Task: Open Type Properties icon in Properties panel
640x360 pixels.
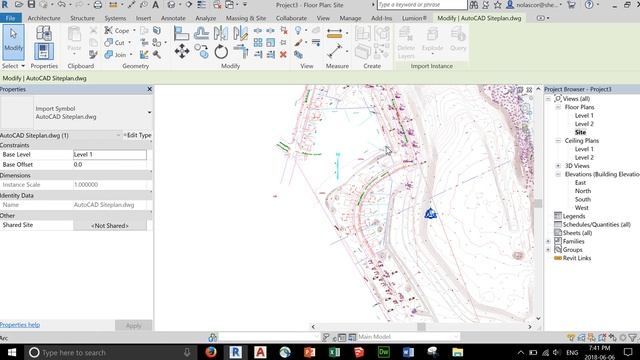Action: [44, 33]
